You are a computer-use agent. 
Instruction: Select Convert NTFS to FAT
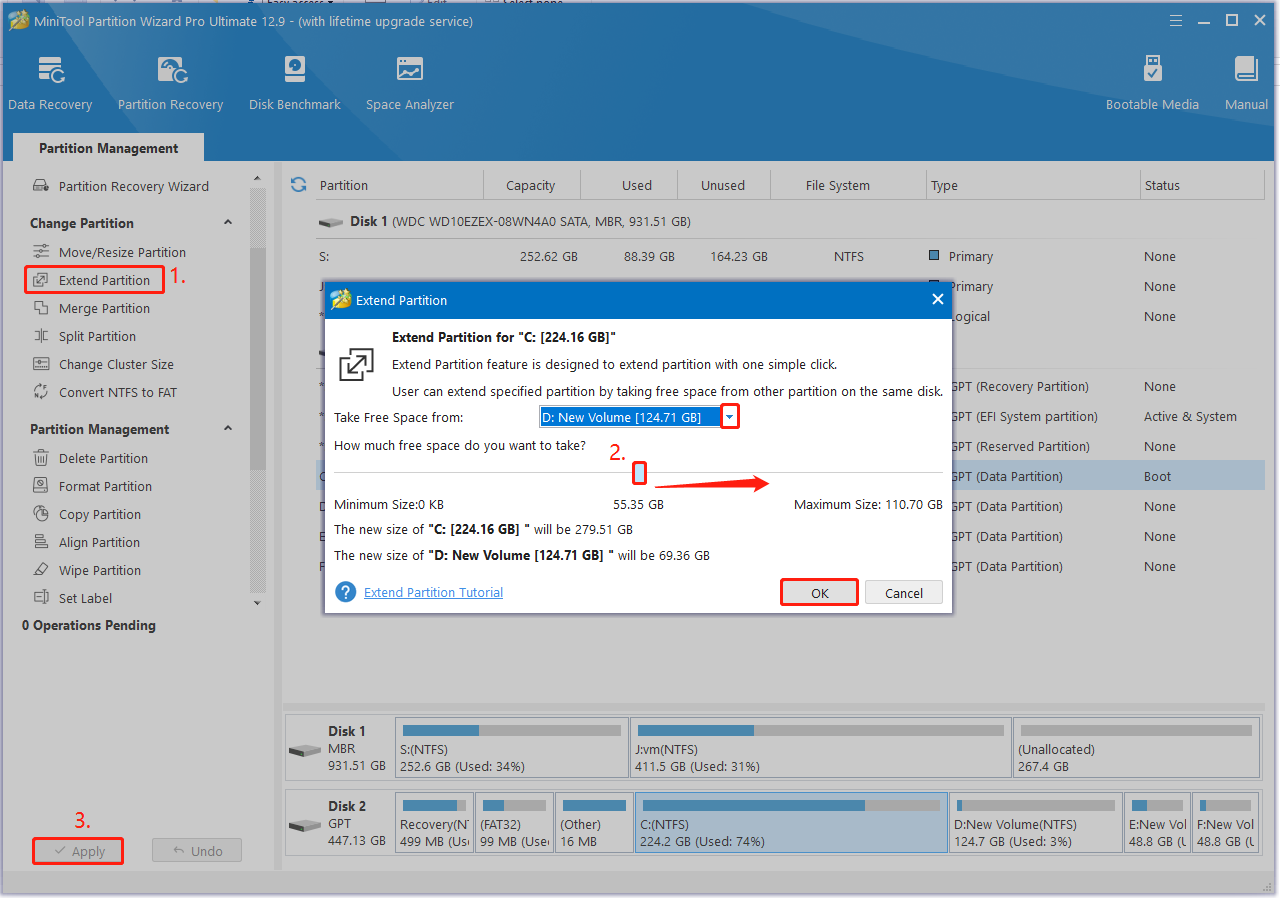[105, 392]
